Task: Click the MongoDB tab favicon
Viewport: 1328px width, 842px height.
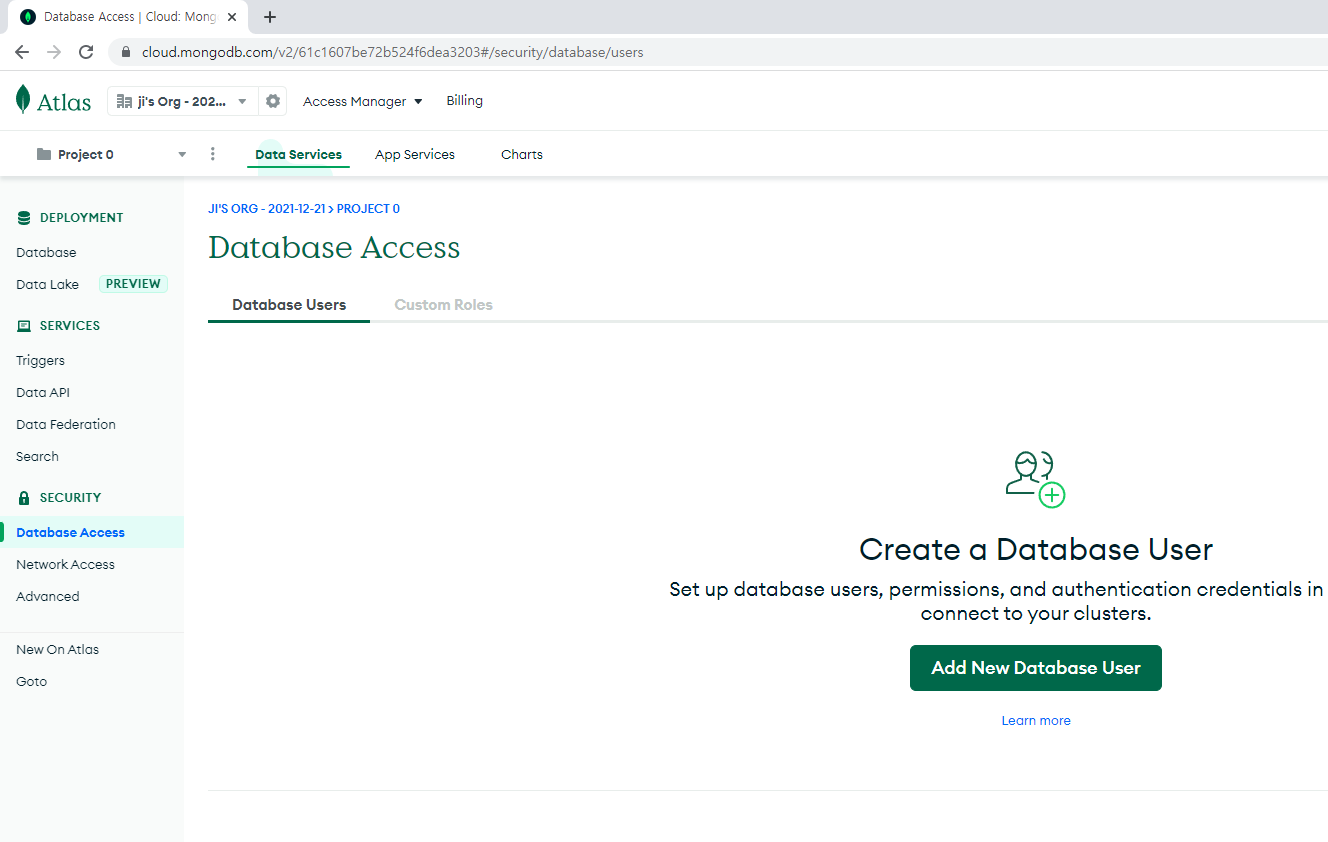Action: tap(28, 17)
